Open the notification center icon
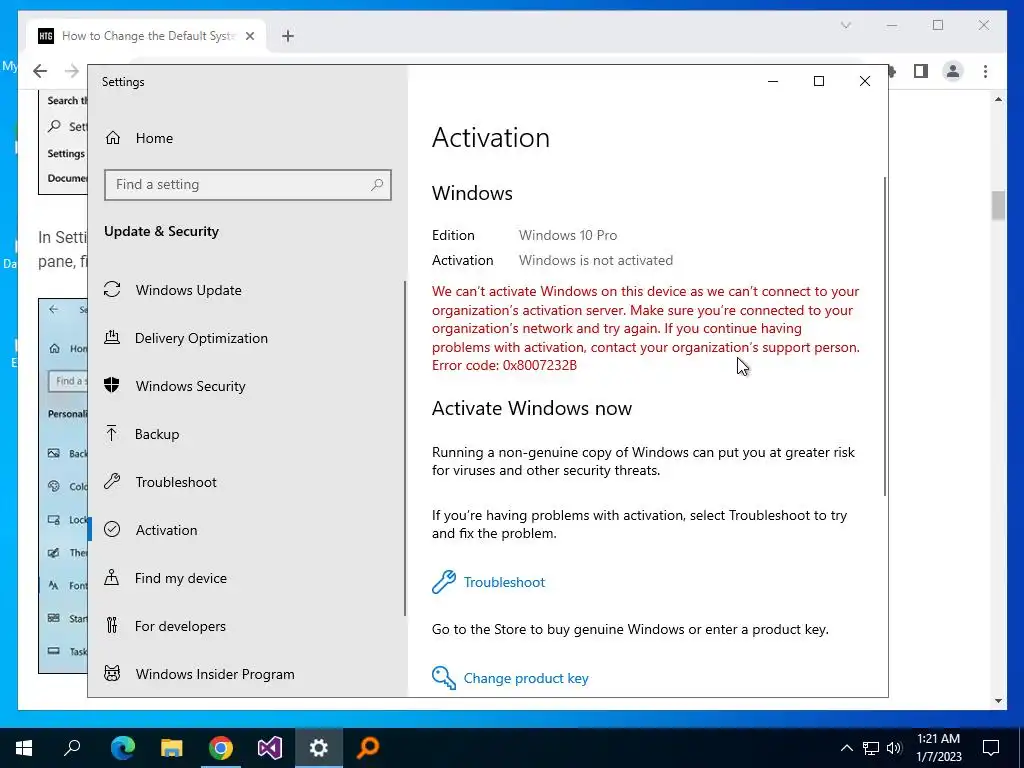The height and width of the screenshot is (768, 1024). click(991, 748)
